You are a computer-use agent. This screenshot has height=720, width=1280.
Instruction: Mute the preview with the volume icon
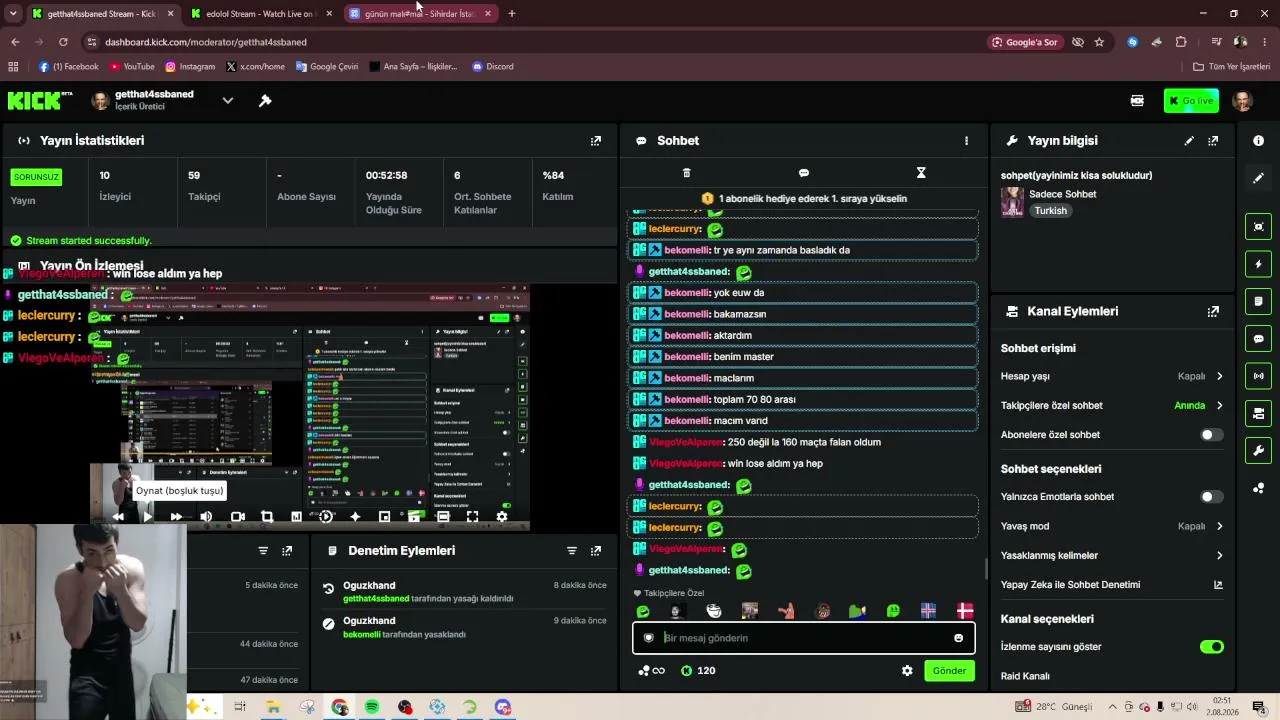pos(206,517)
